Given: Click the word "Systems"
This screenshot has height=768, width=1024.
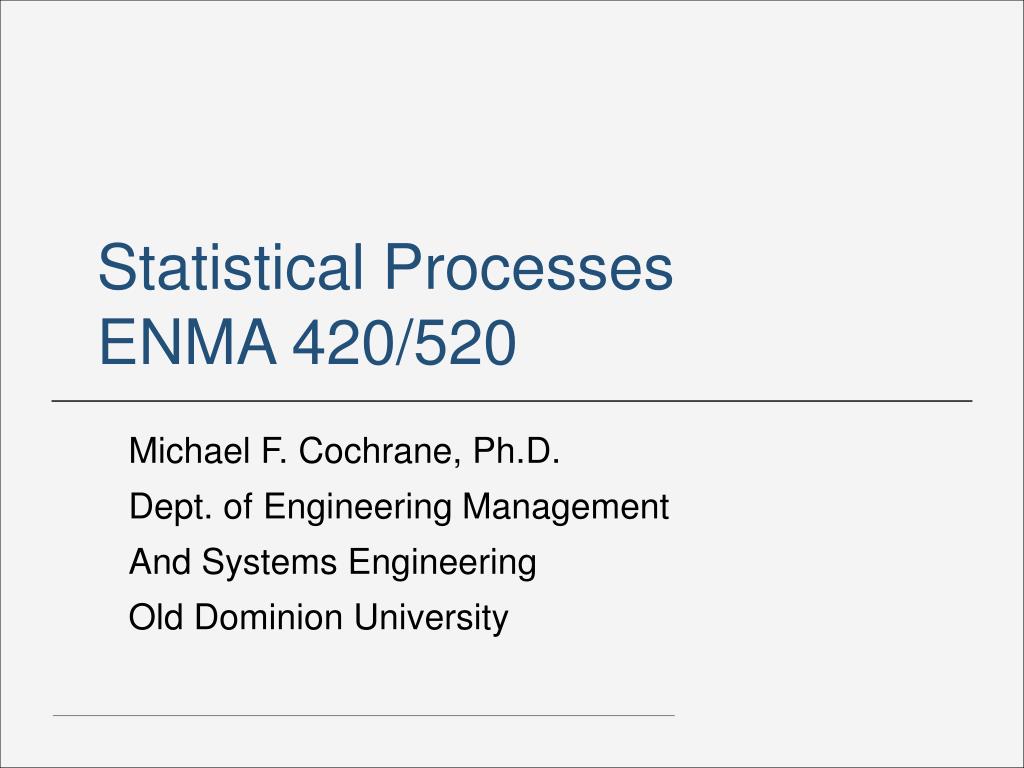Looking at the screenshot, I should pyautogui.click(x=269, y=564).
